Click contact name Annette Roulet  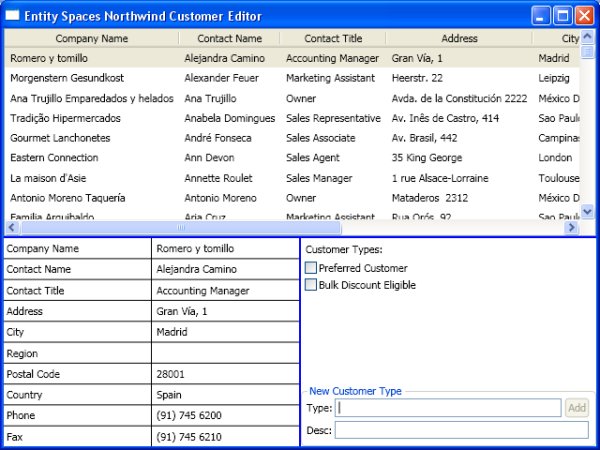(218, 178)
